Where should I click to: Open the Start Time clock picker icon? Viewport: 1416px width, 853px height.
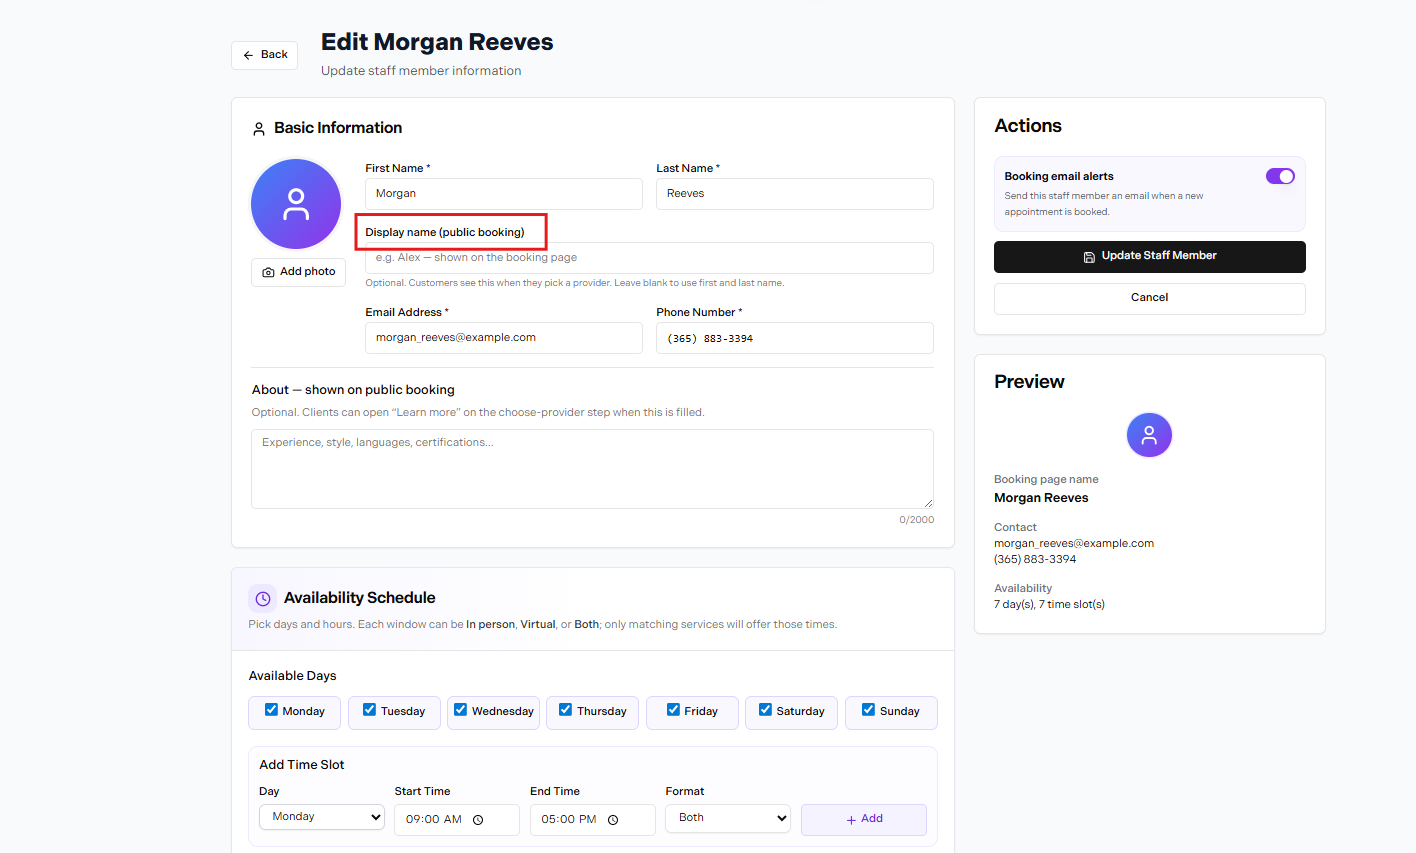pos(478,820)
